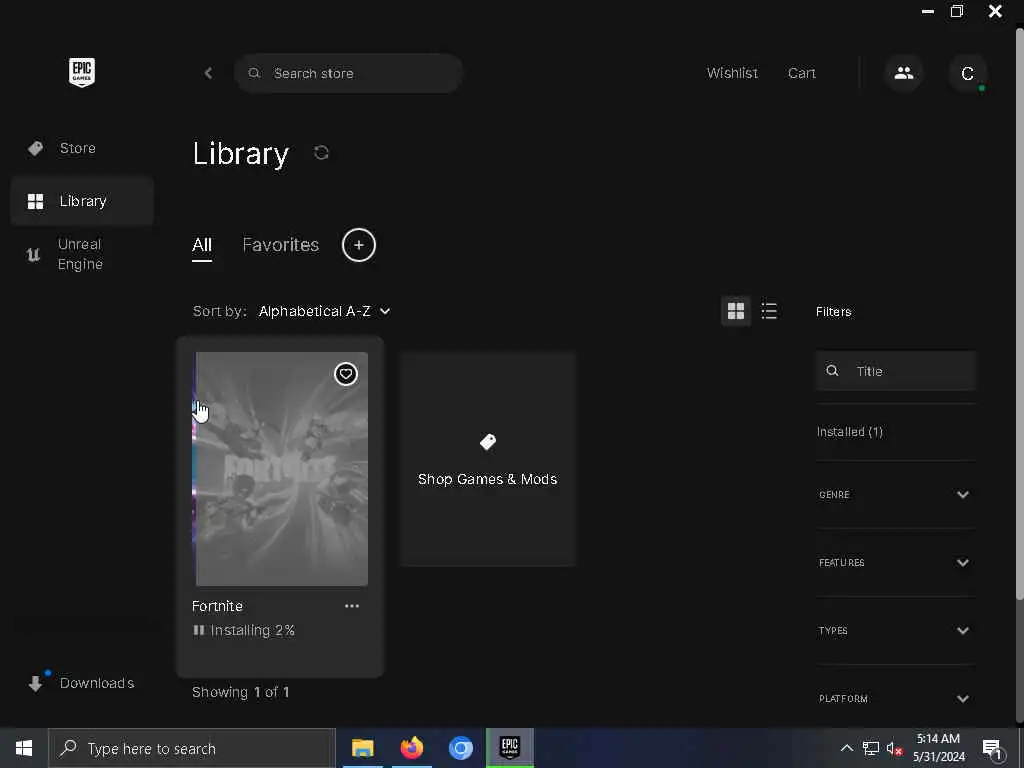
Task: Expand the Types filter
Action: click(895, 630)
